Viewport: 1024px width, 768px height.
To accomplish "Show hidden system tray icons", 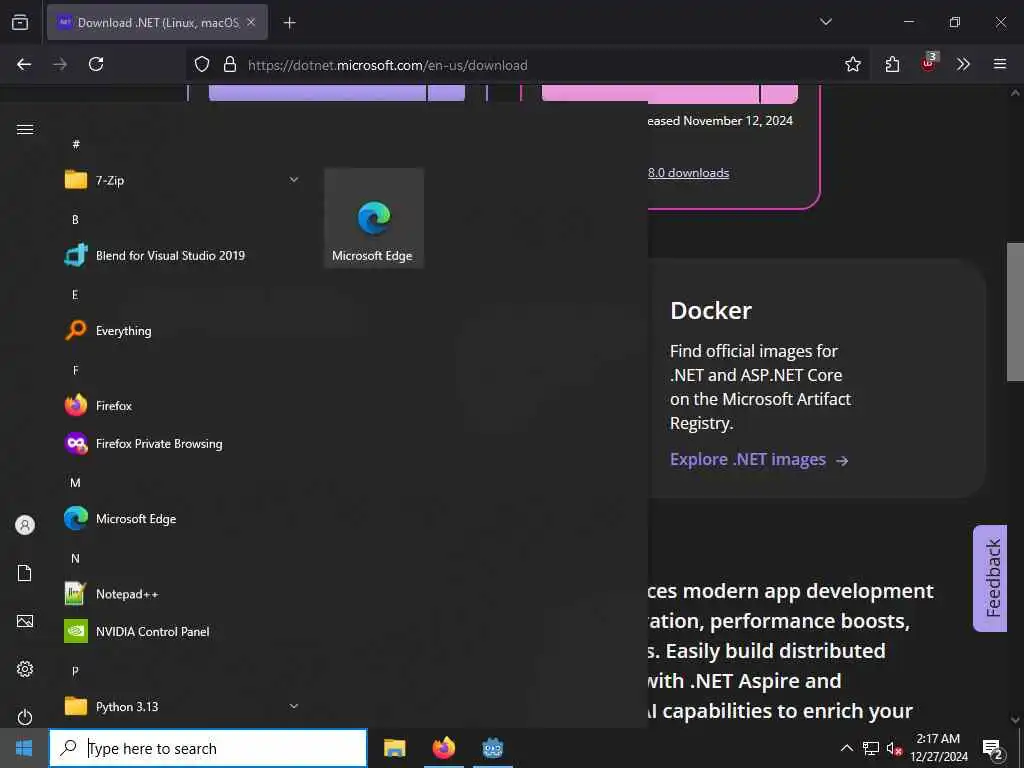I will (846, 748).
